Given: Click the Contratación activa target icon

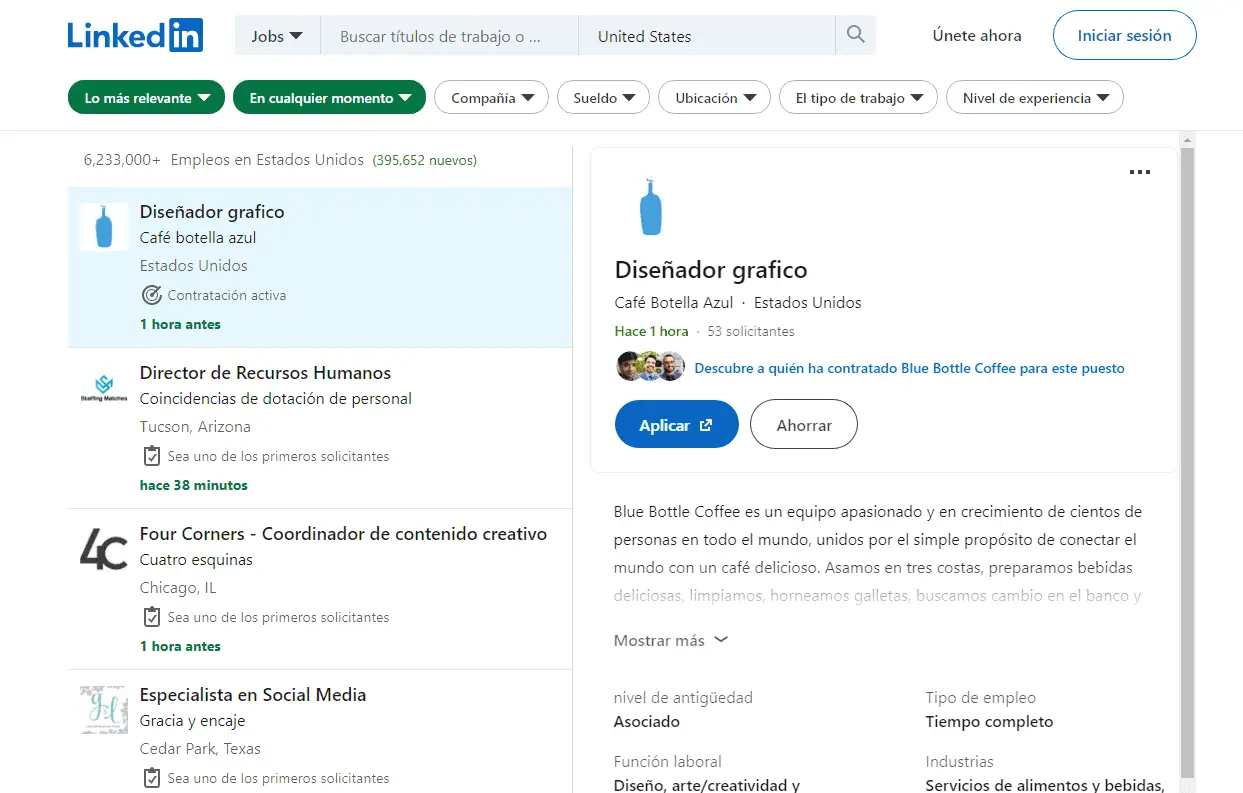Looking at the screenshot, I should [x=151, y=295].
